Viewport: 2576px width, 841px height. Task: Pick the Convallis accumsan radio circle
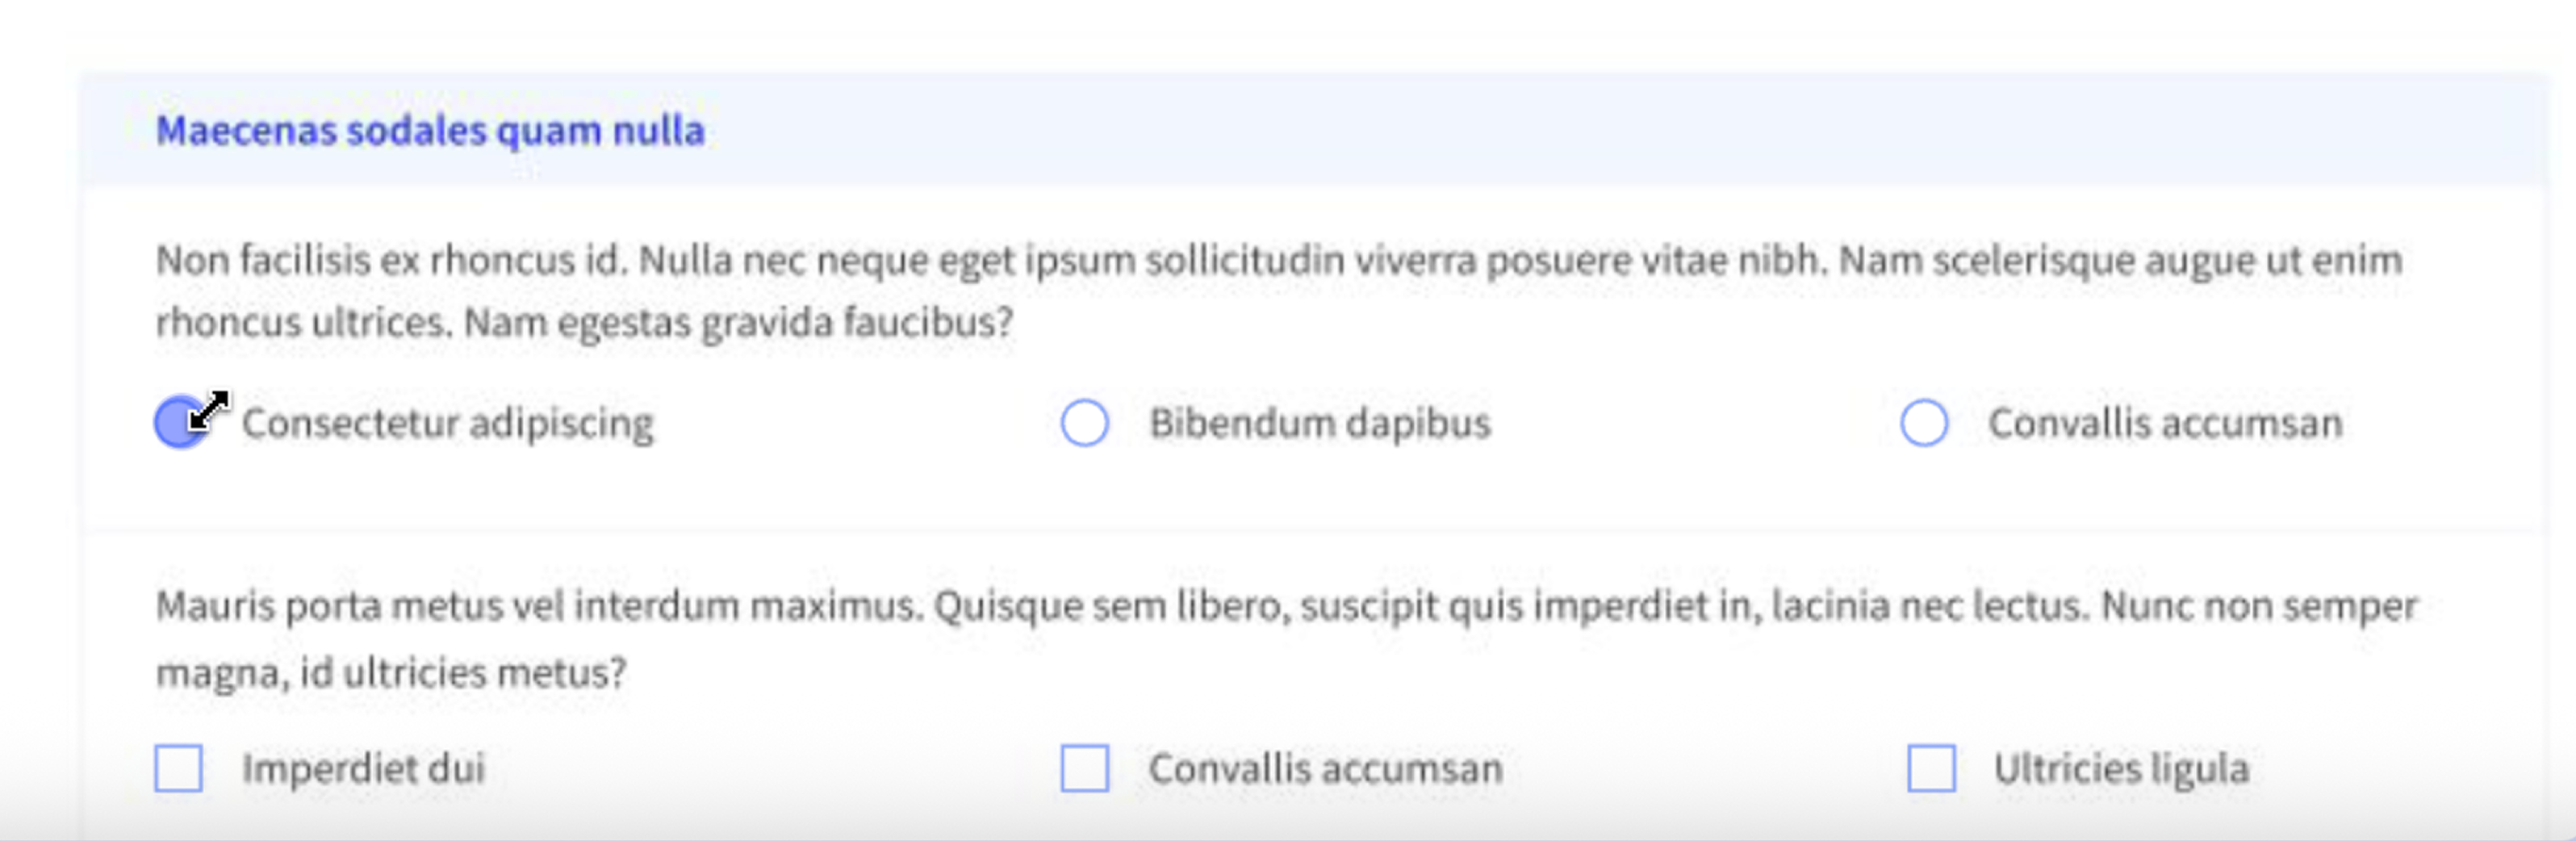[x=1924, y=423]
